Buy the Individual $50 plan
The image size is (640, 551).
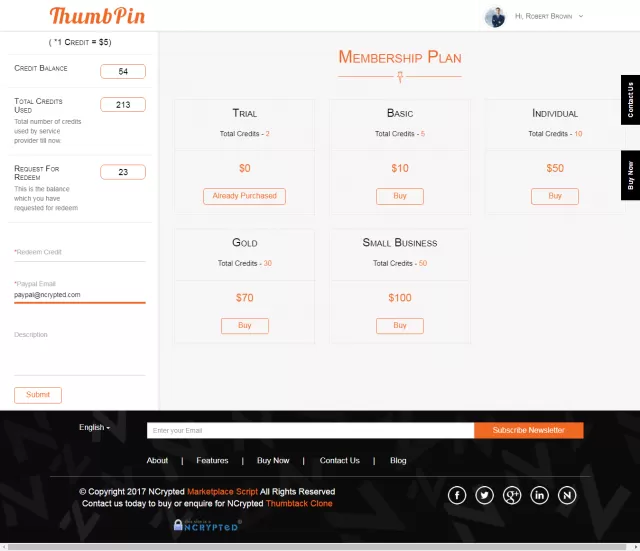pyautogui.click(x=555, y=196)
